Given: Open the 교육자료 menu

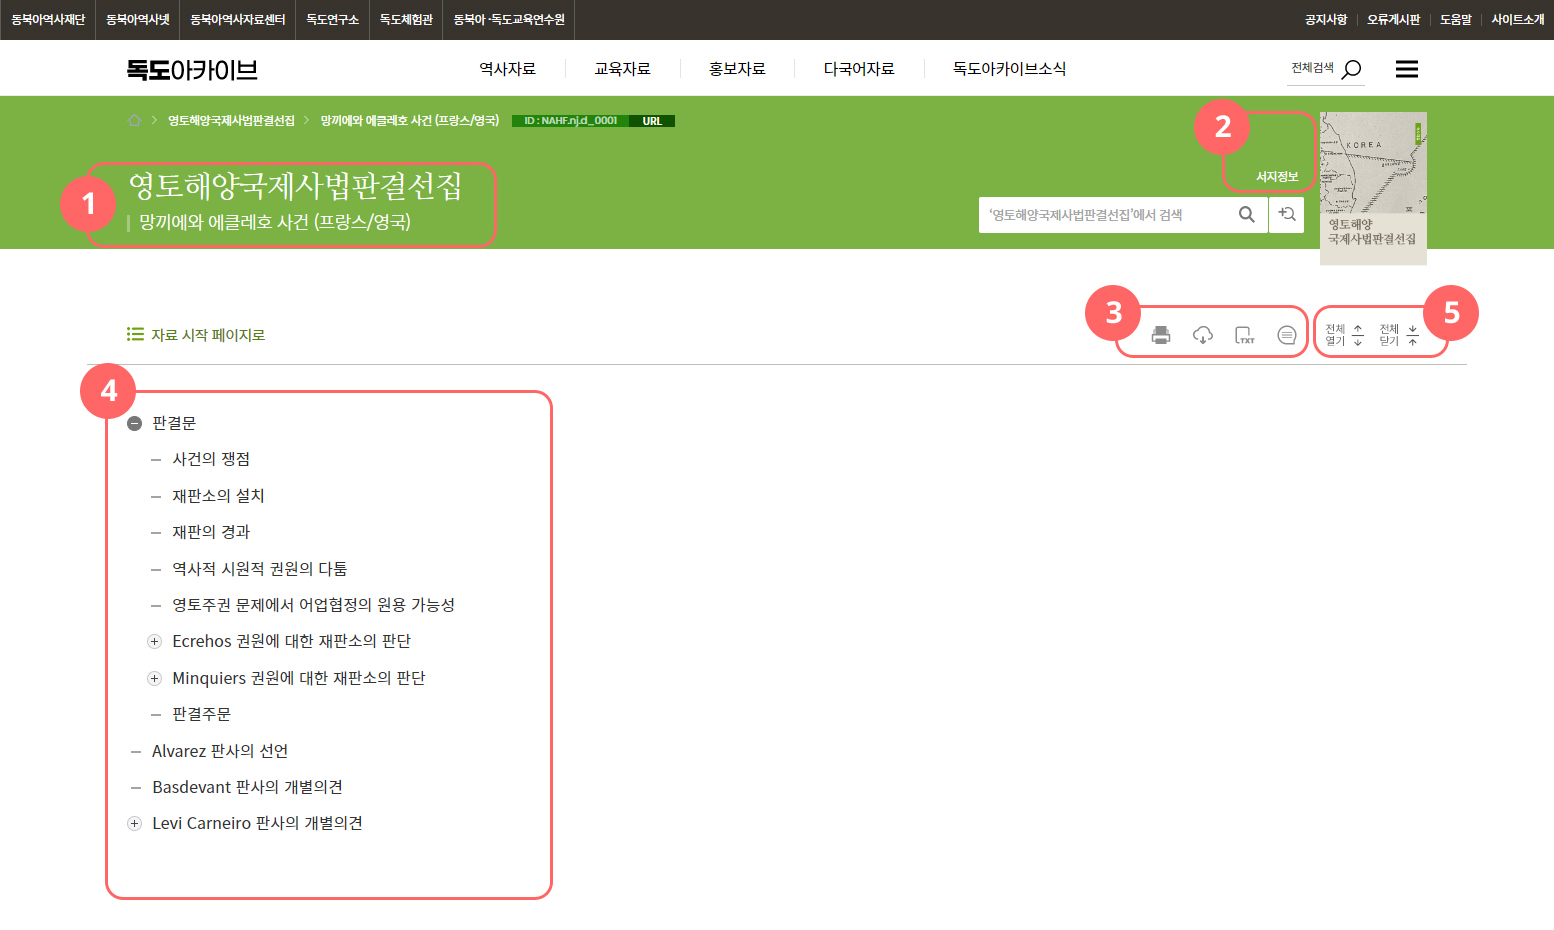Looking at the screenshot, I should [x=623, y=68].
